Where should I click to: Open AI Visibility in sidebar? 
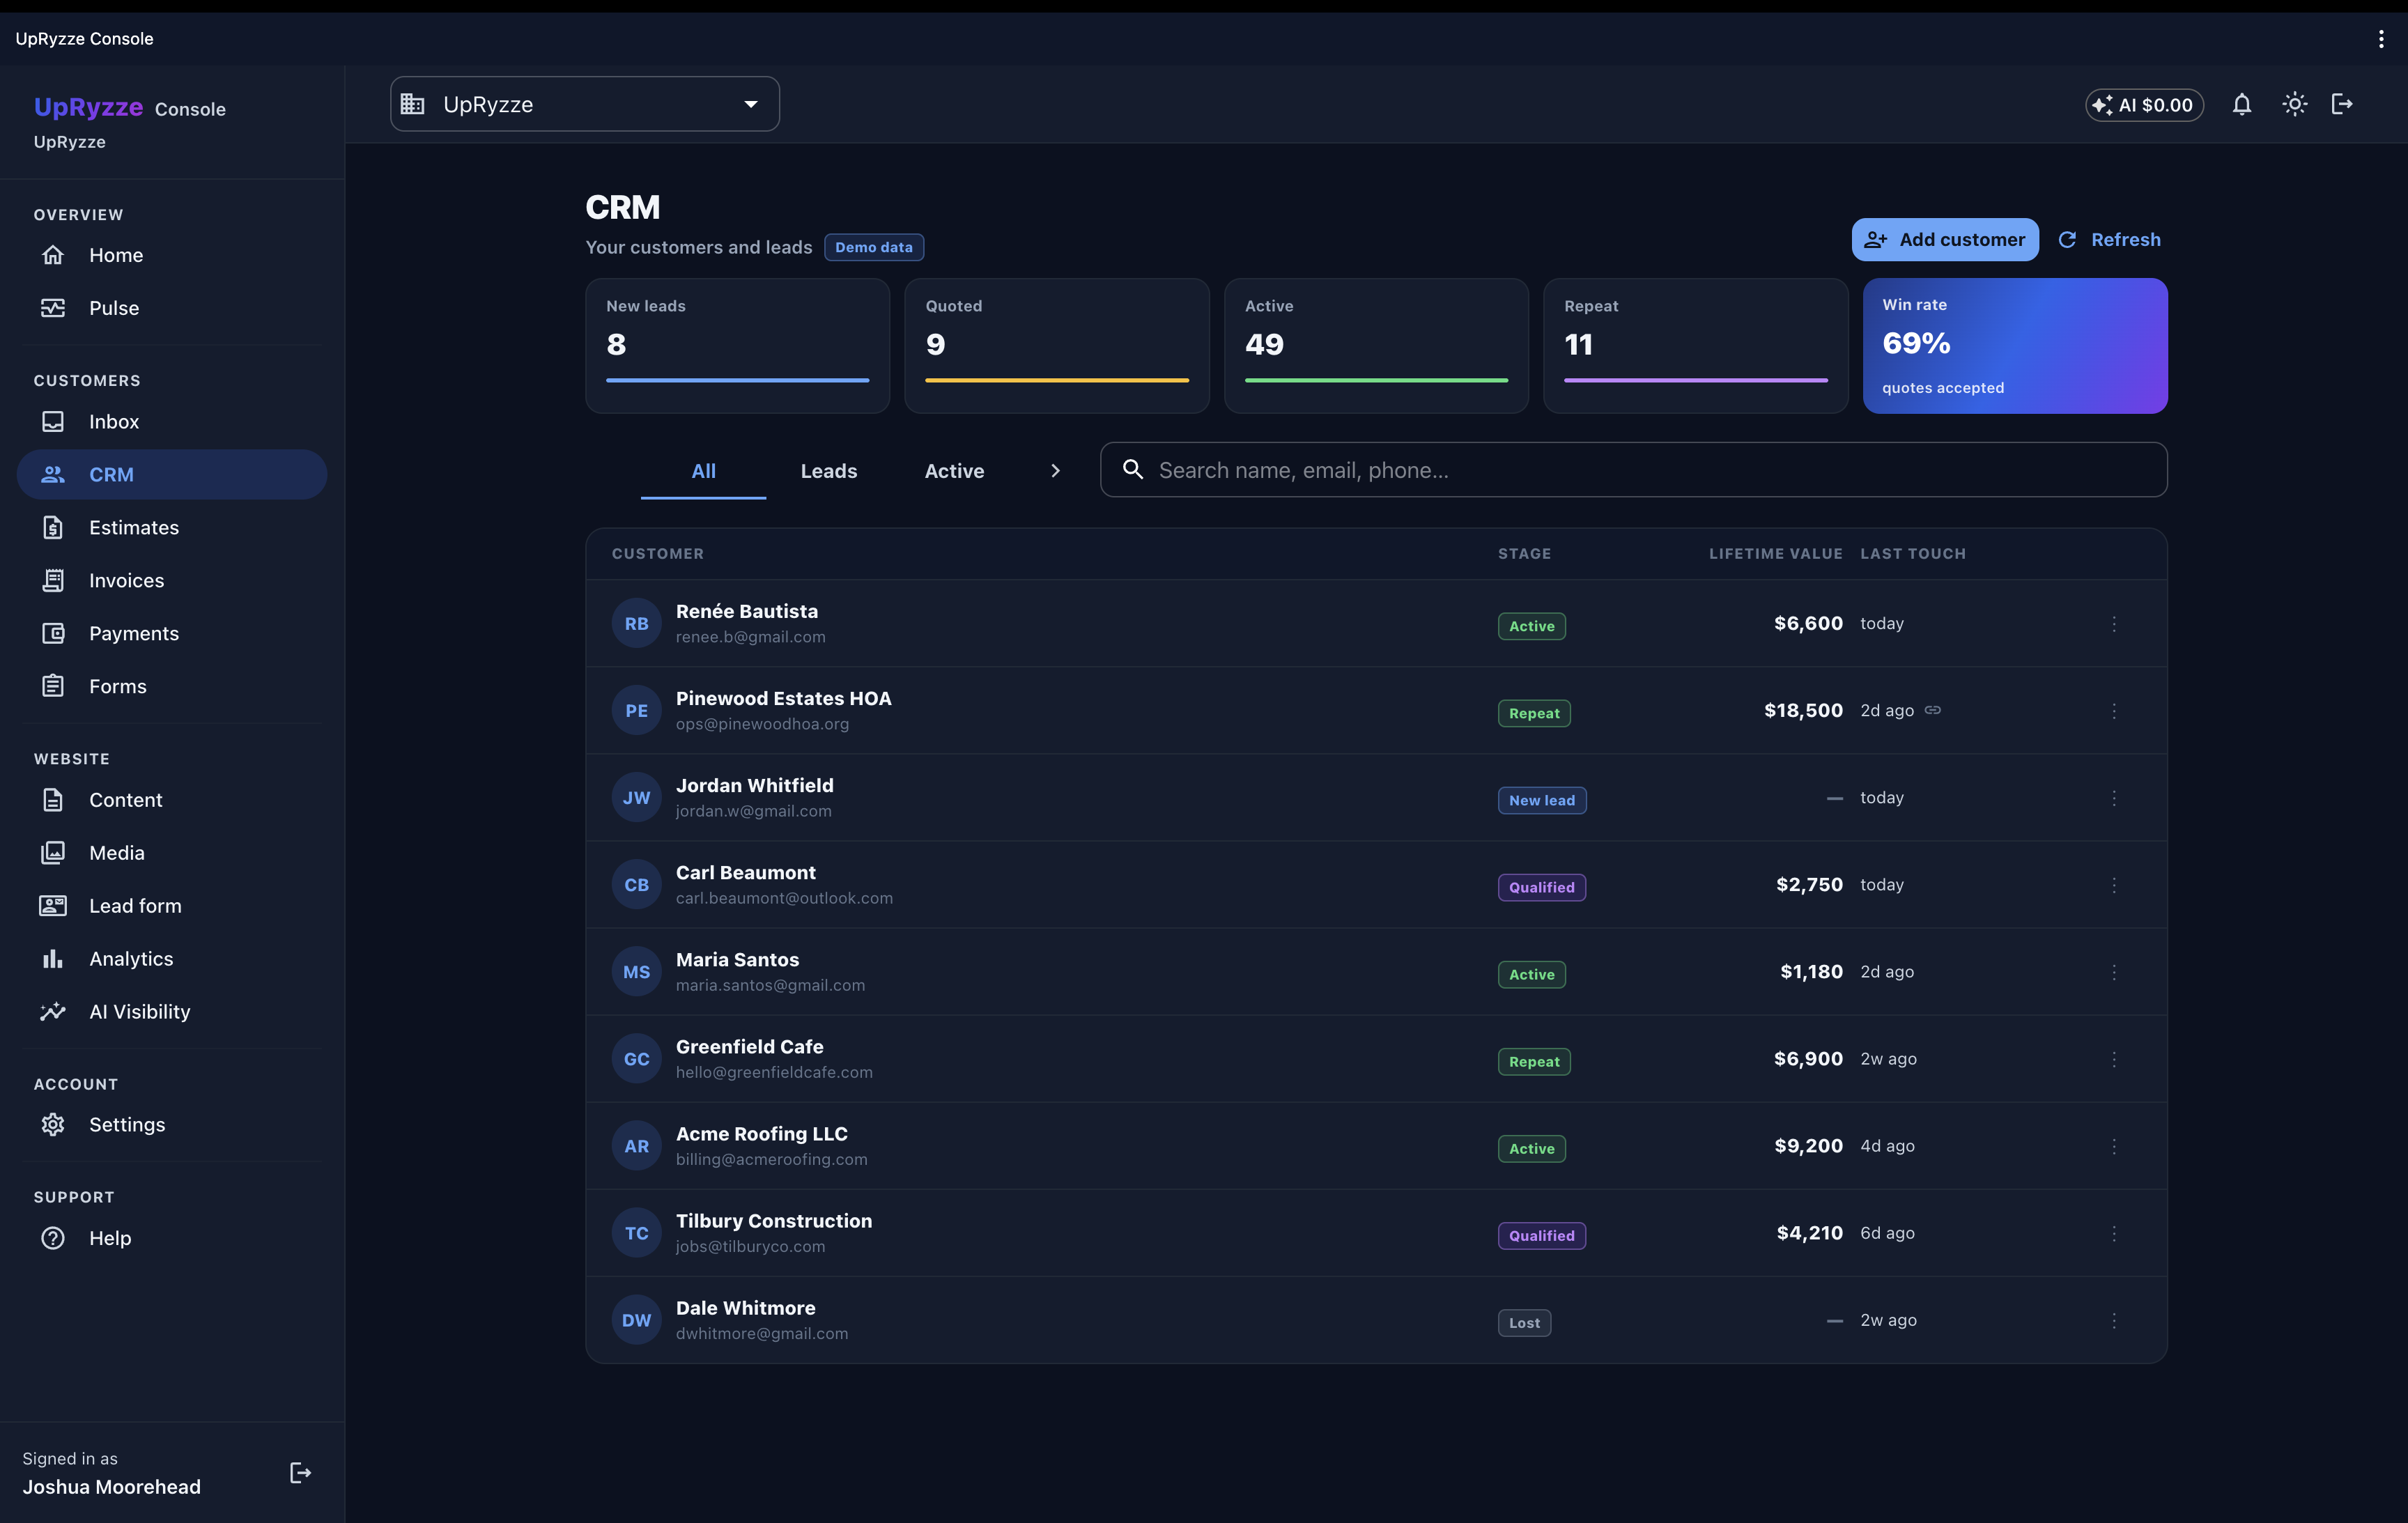171,1012
